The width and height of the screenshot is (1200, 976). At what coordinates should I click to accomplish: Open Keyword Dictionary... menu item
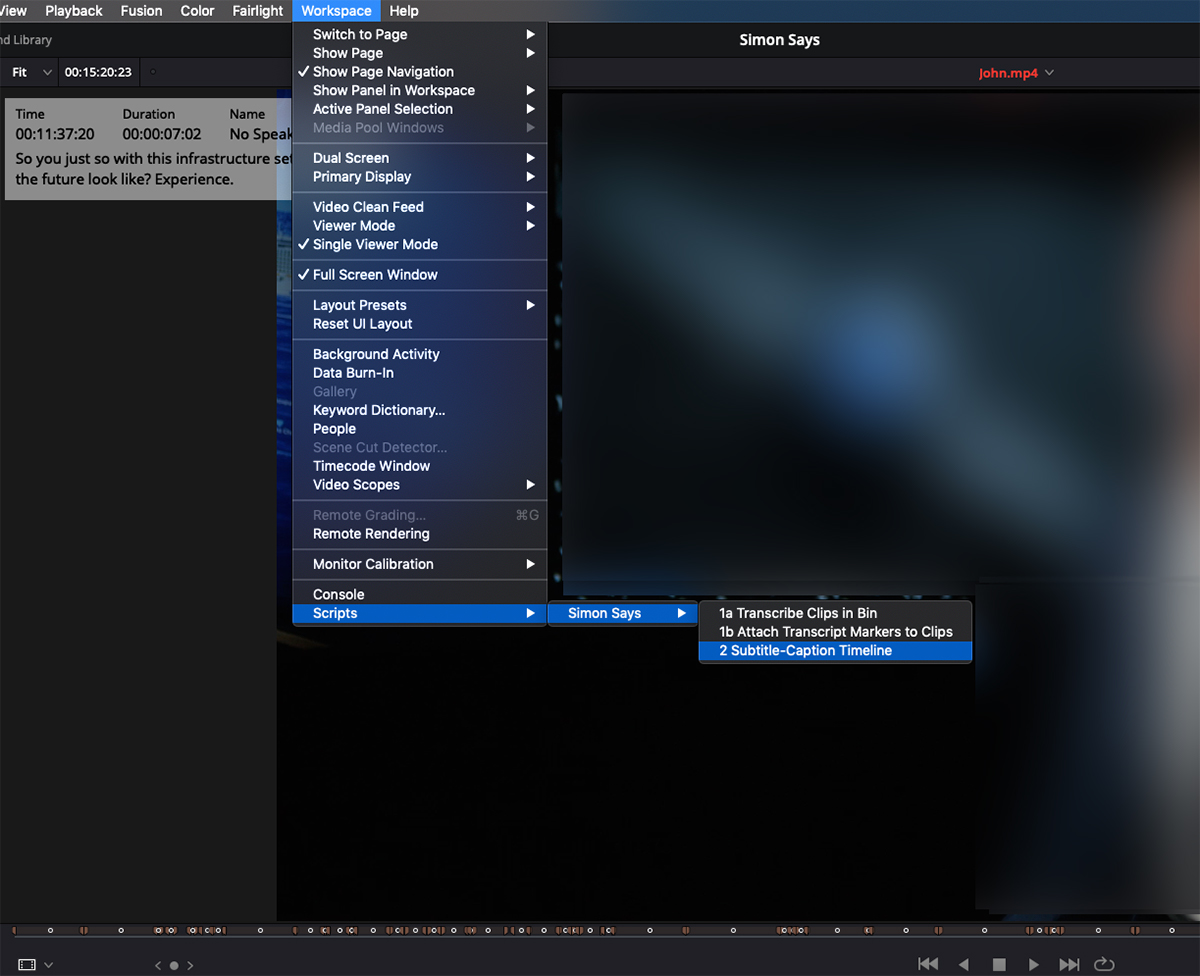420,410
